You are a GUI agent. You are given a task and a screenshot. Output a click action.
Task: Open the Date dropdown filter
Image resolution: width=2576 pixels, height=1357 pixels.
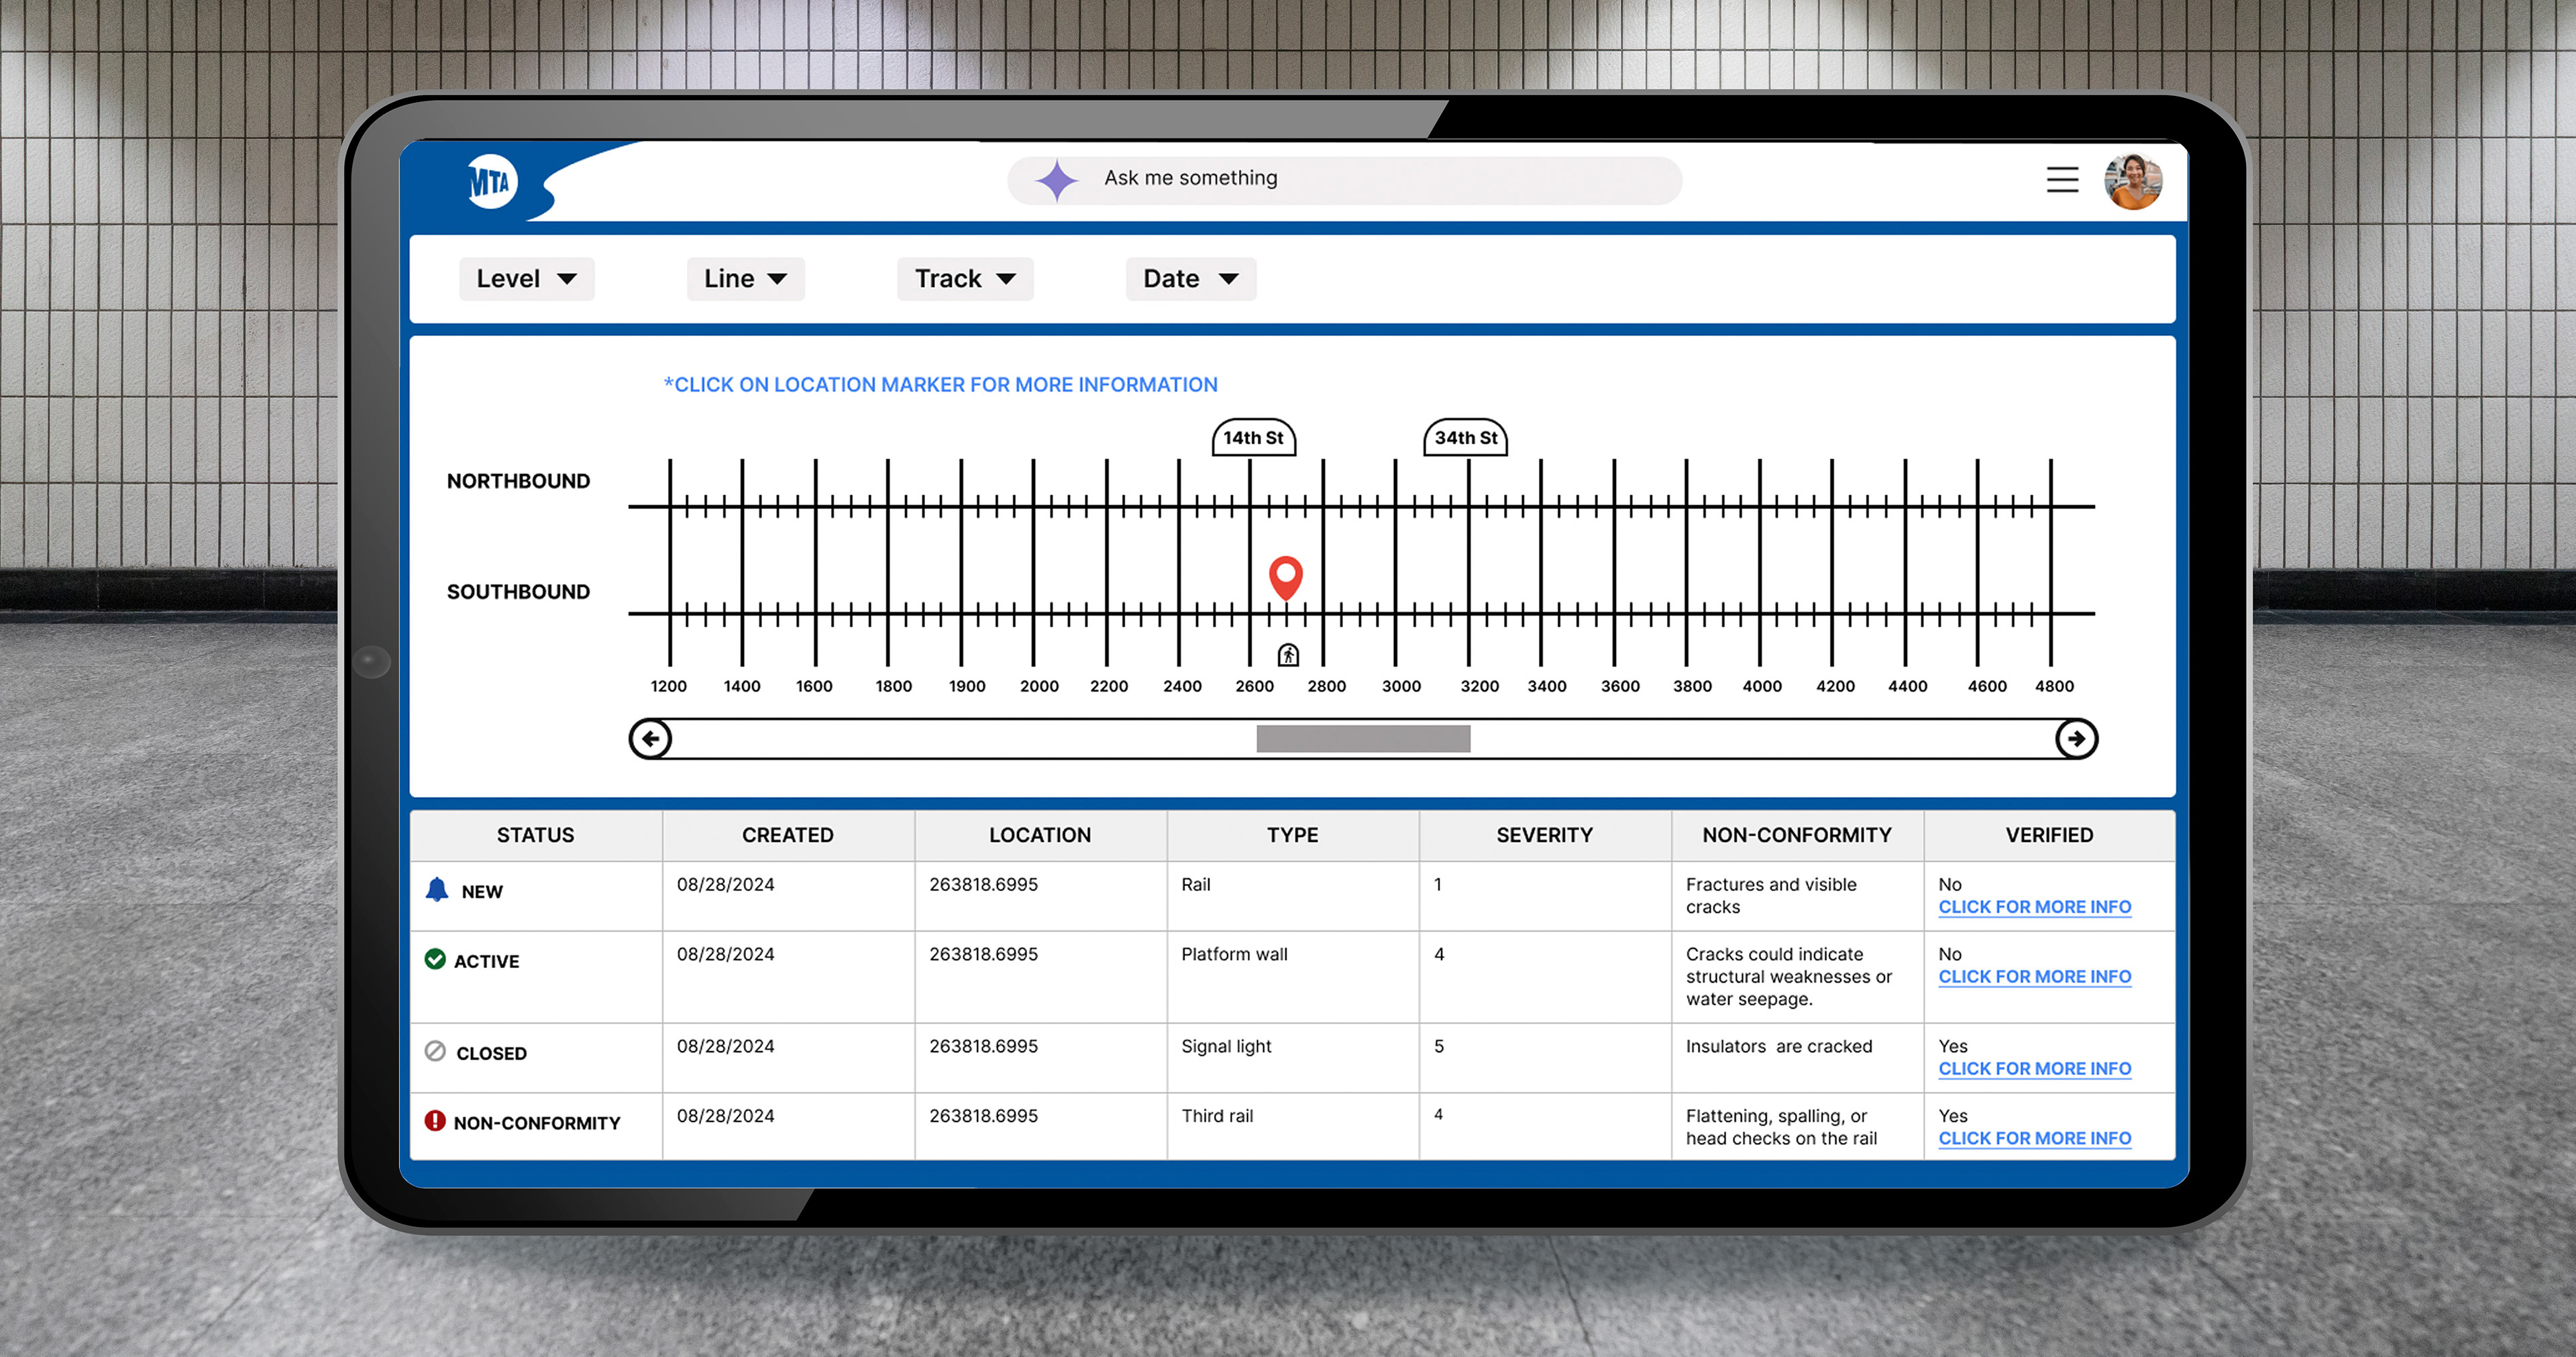pyautogui.click(x=1190, y=279)
